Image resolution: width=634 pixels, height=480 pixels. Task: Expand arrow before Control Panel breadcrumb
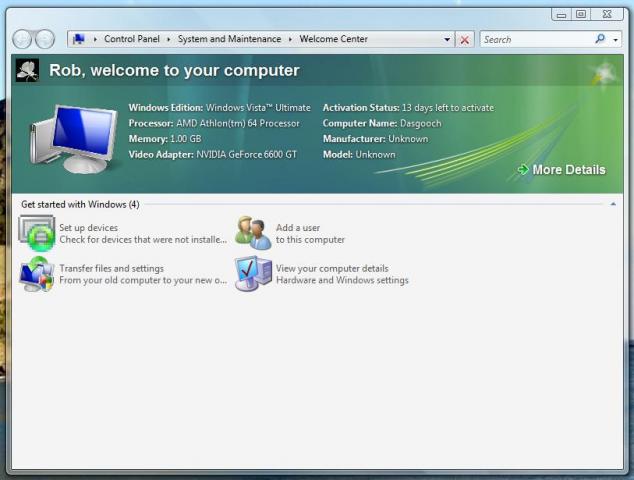click(95, 39)
